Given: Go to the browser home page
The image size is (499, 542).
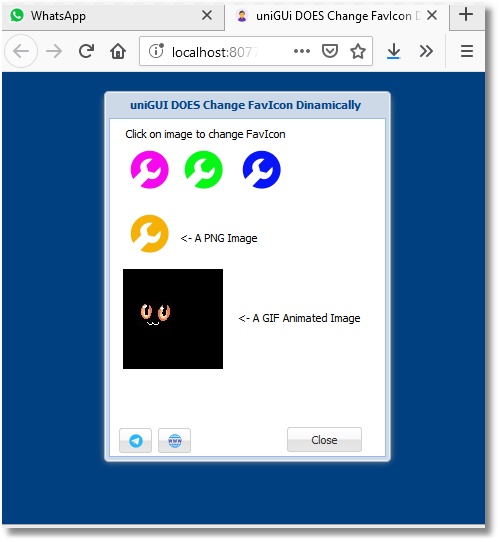Looking at the screenshot, I should [x=118, y=52].
